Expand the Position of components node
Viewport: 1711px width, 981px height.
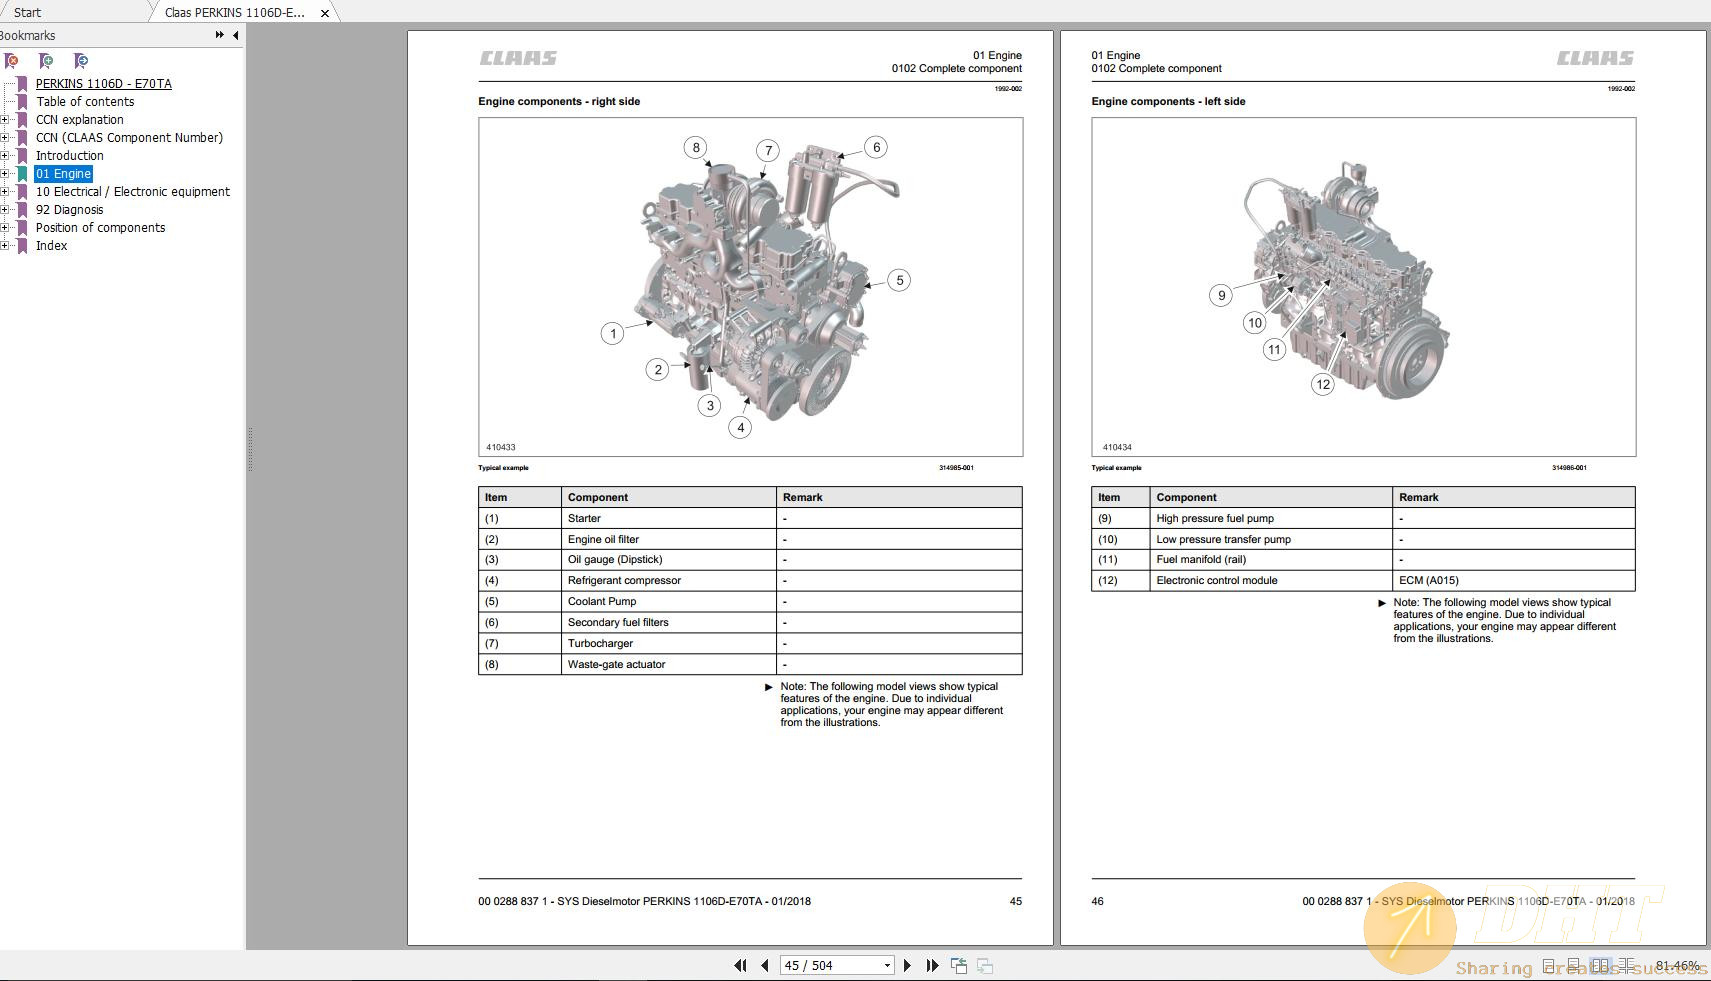(x=5, y=228)
